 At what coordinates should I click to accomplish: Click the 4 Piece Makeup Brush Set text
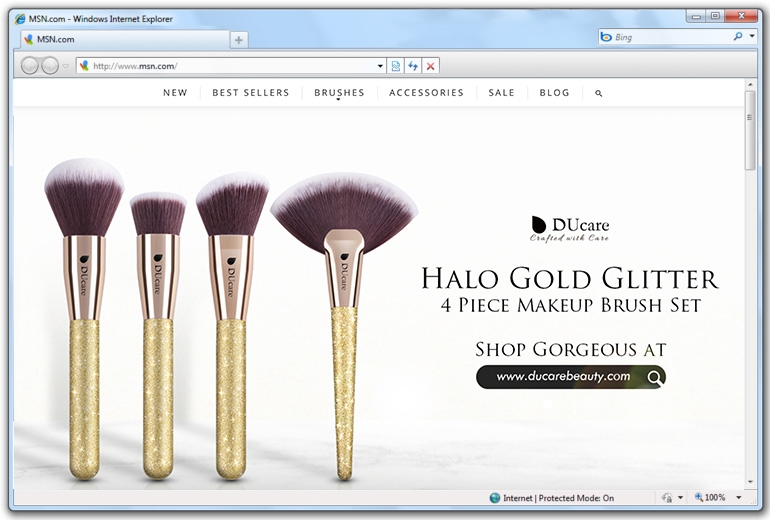[570, 305]
